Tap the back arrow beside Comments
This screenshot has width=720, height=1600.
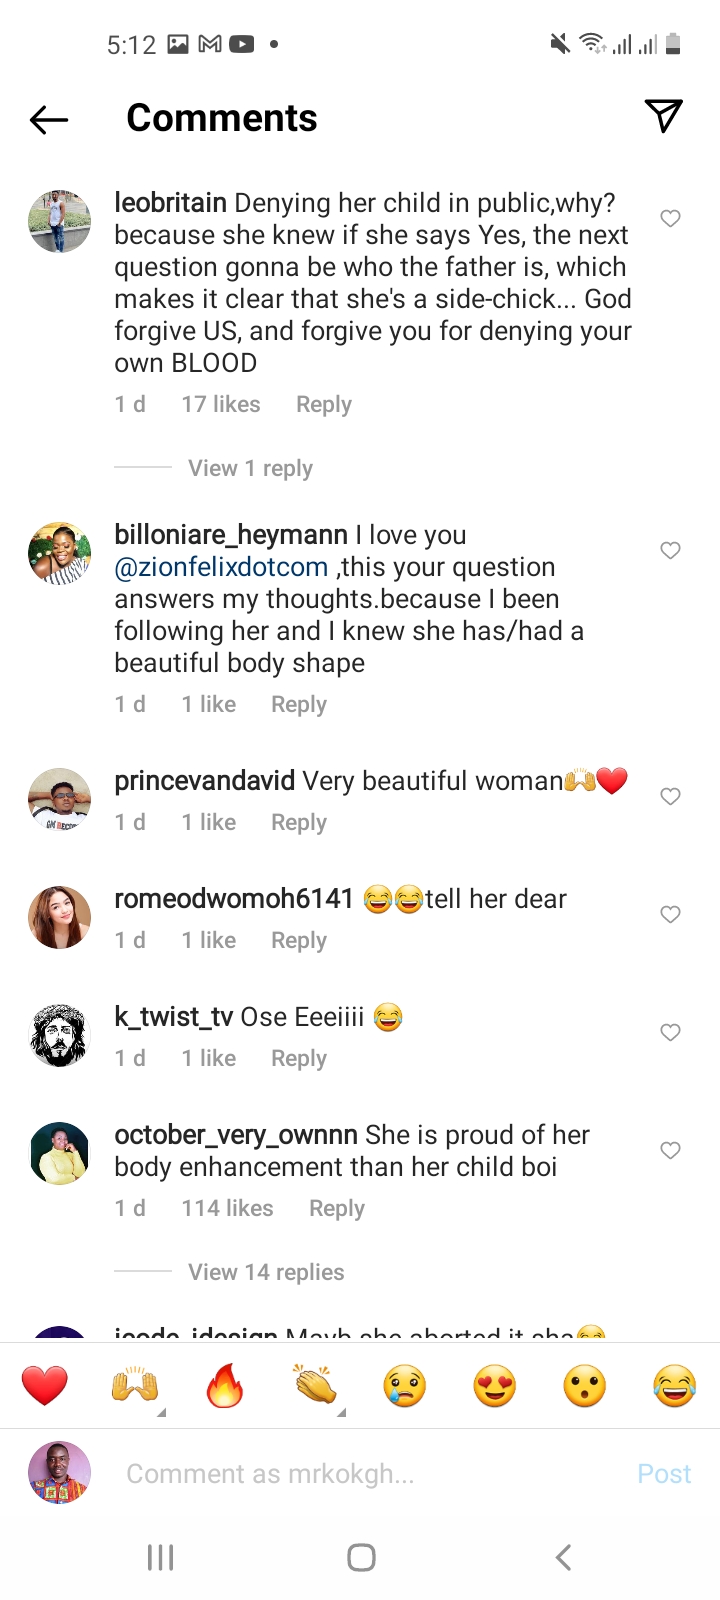(x=49, y=120)
